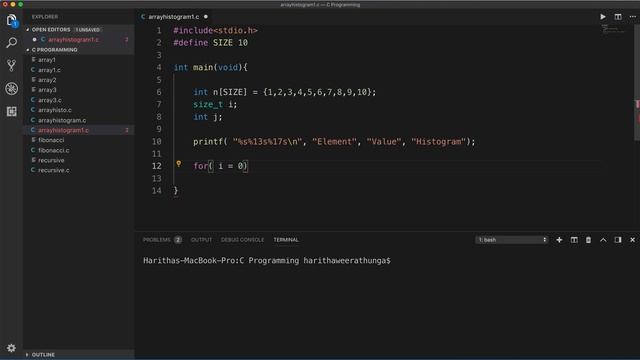
Task: Click the #include<stdio.h> line
Action: (x=216, y=31)
